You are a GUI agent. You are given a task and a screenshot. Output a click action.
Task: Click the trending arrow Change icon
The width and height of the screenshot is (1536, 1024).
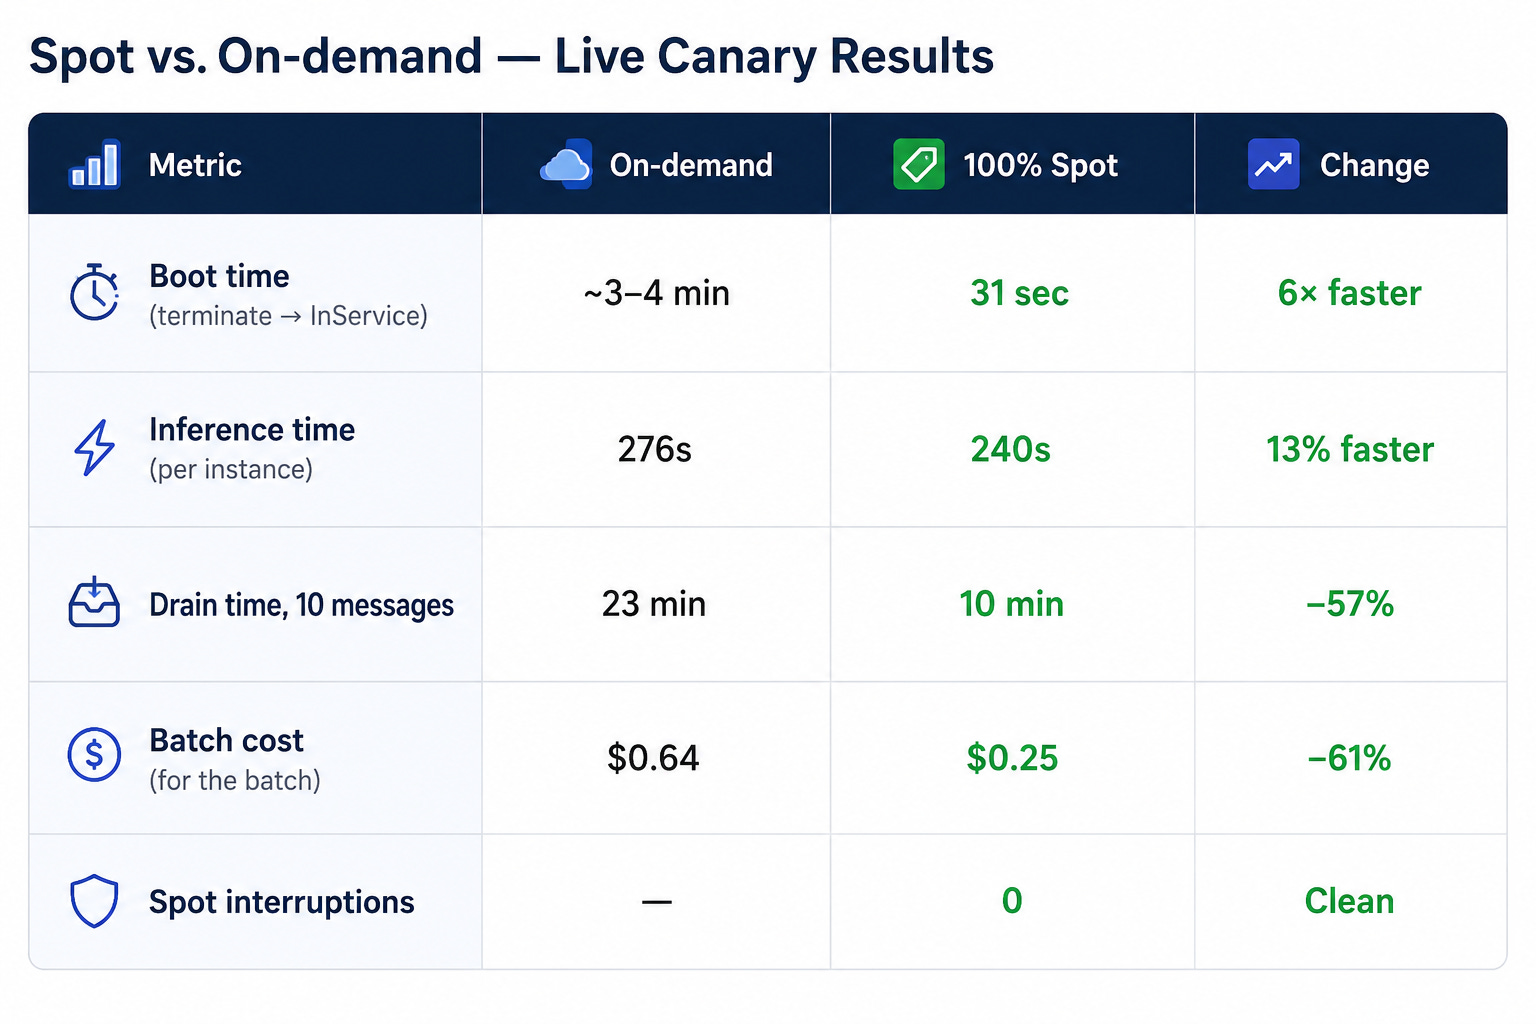pos(1273,164)
